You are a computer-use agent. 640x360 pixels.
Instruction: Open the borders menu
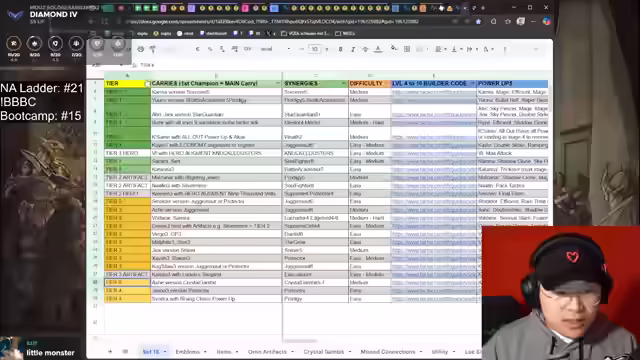coord(407,49)
